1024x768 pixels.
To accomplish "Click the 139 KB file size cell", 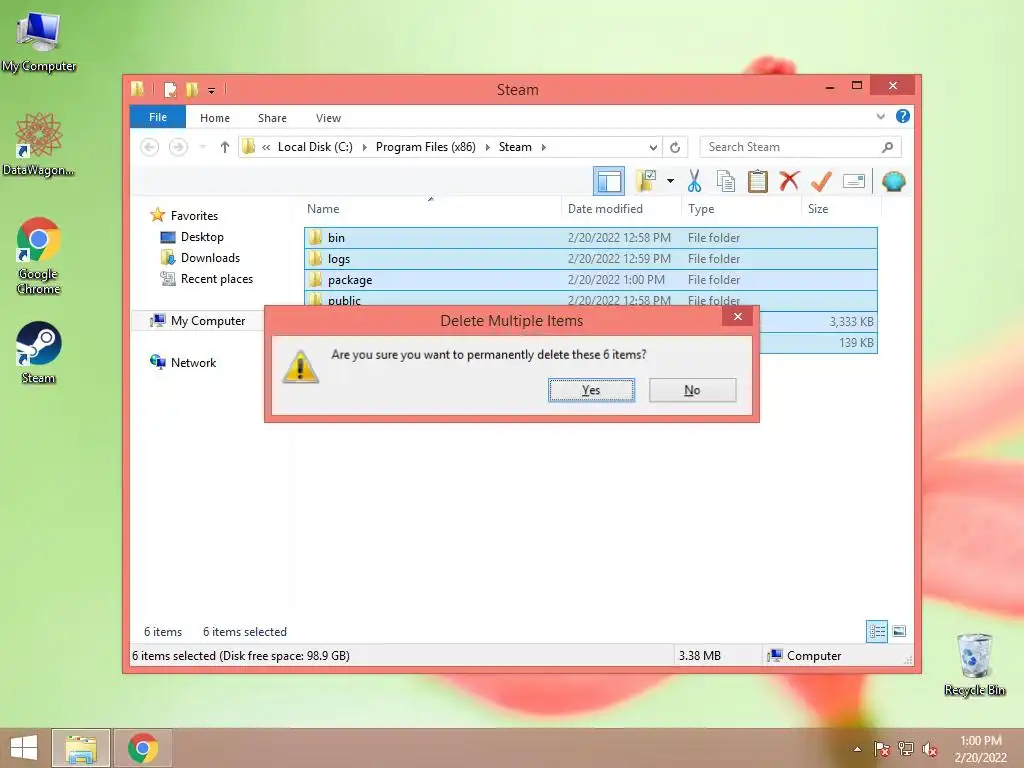I will (856, 343).
